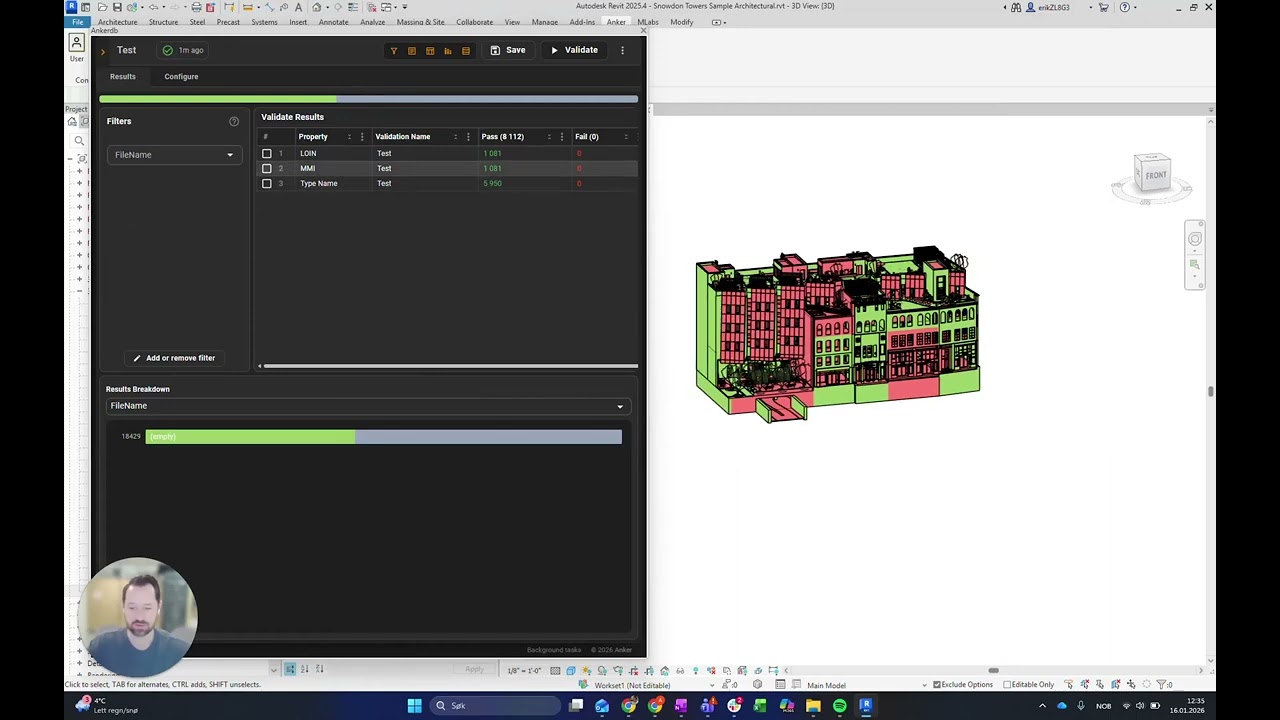Open the three-dot menu of the Property column
Image resolution: width=1280 pixels, height=720 pixels.
tap(362, 137)
